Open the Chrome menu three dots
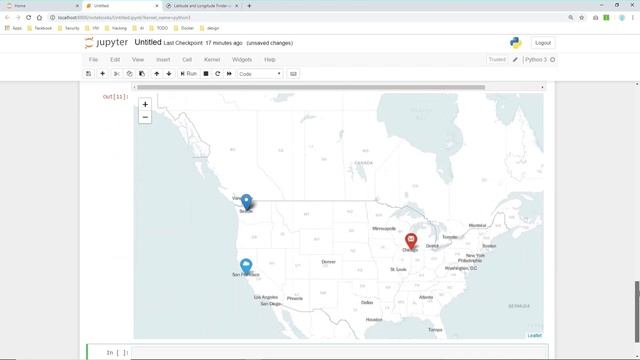640x360 pixels. [633, 18]
